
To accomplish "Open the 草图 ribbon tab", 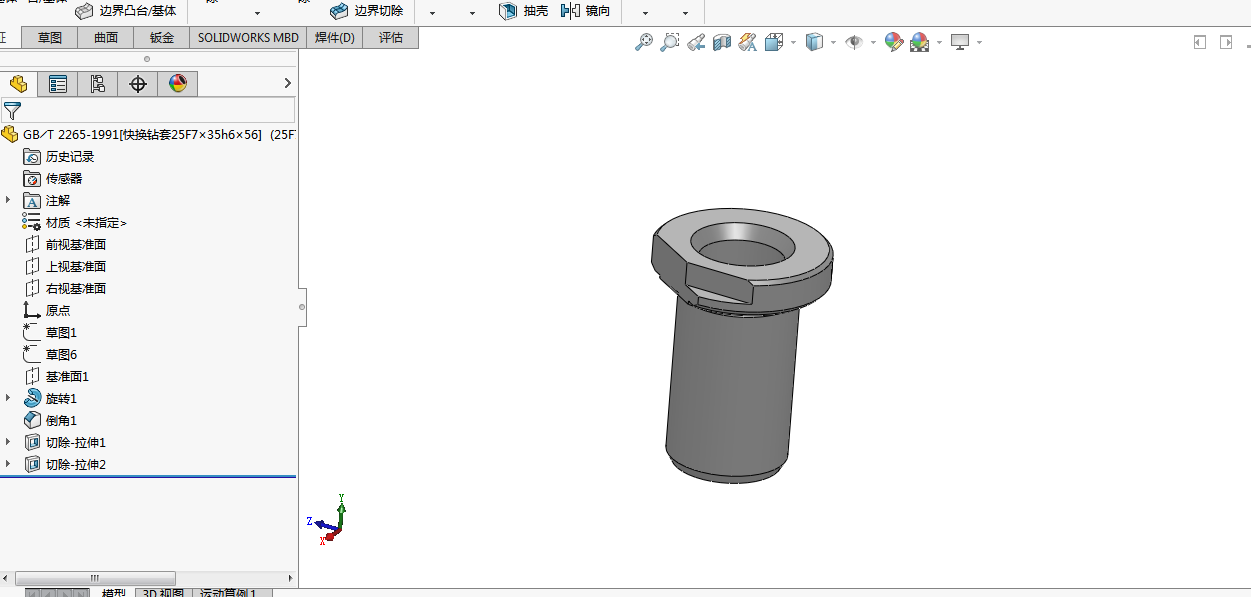I will click(50, 38).
